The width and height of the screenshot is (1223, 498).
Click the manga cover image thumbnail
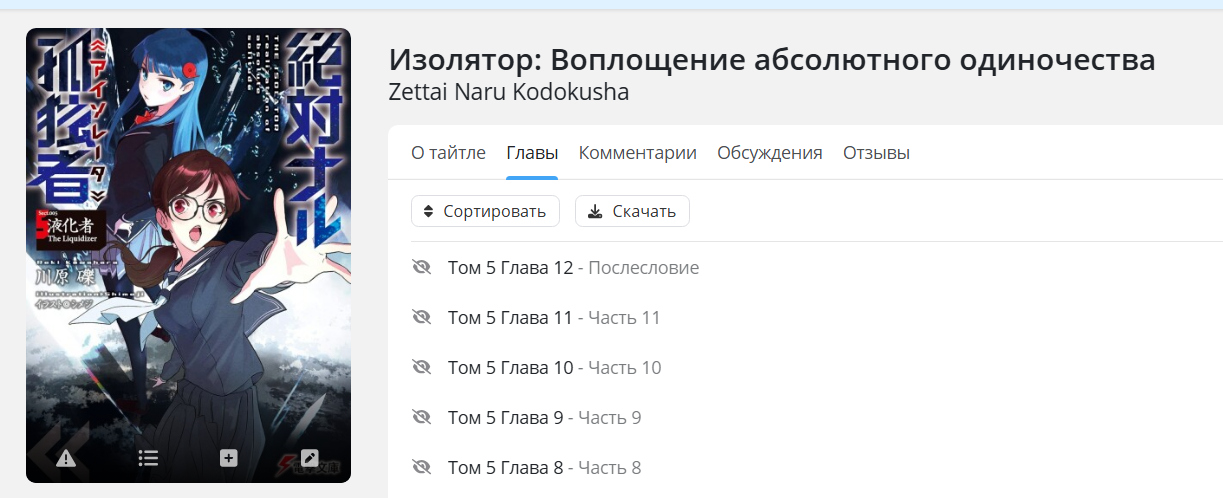(188, 255)
